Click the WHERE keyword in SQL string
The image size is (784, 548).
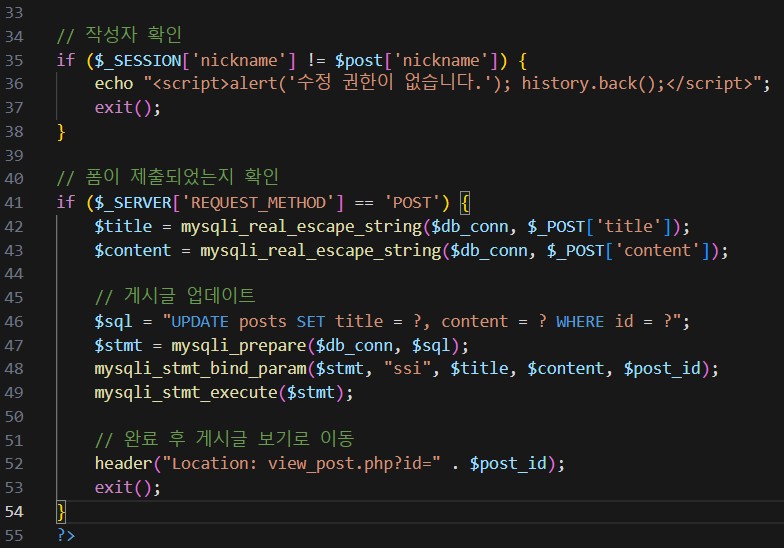tap(580, 322)
